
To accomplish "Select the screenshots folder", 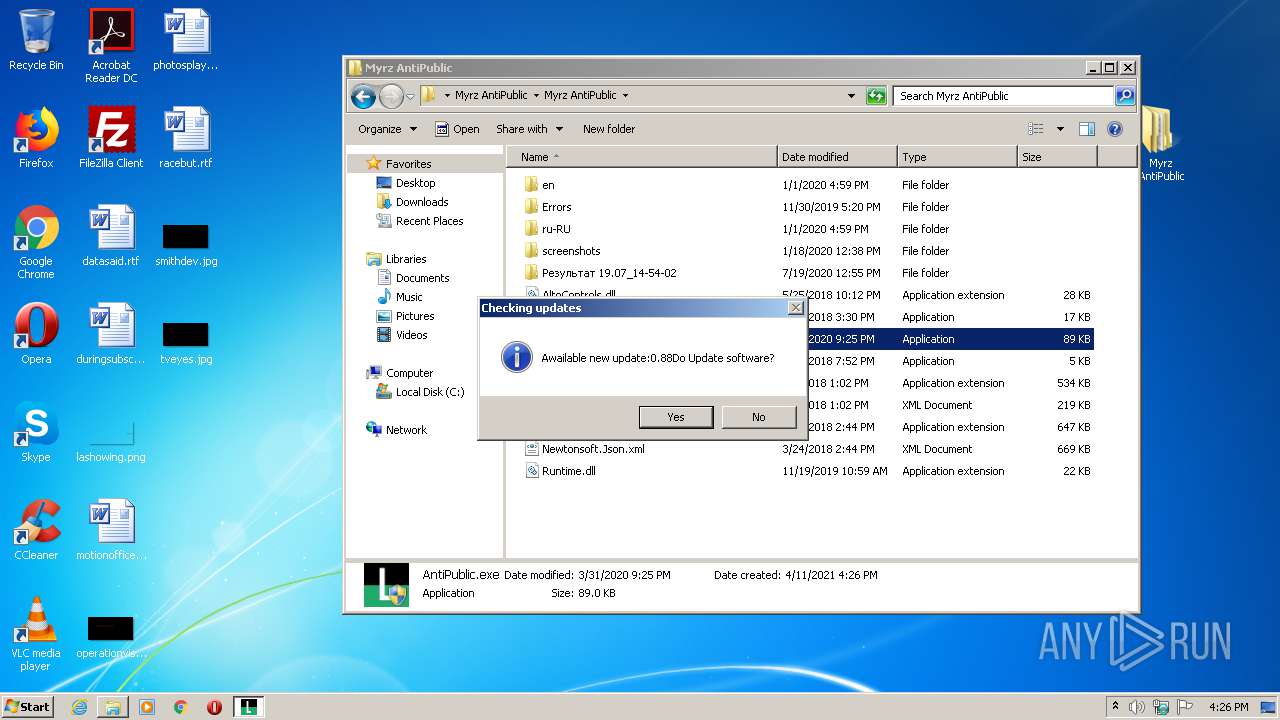I will click(570, 251).
